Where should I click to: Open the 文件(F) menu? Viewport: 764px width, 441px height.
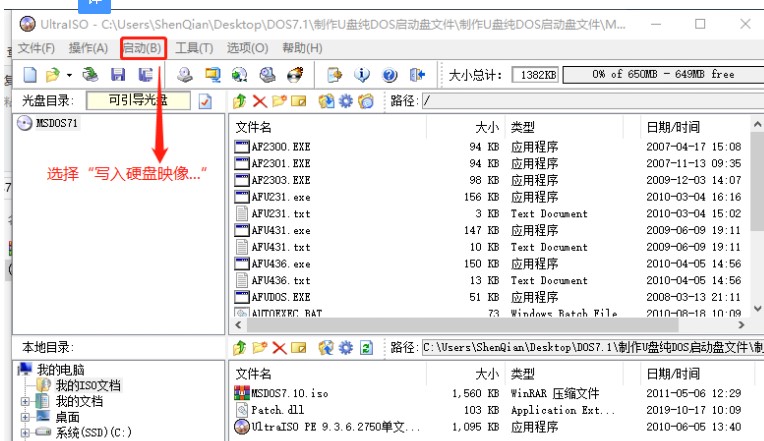click(x=37, y=48)
